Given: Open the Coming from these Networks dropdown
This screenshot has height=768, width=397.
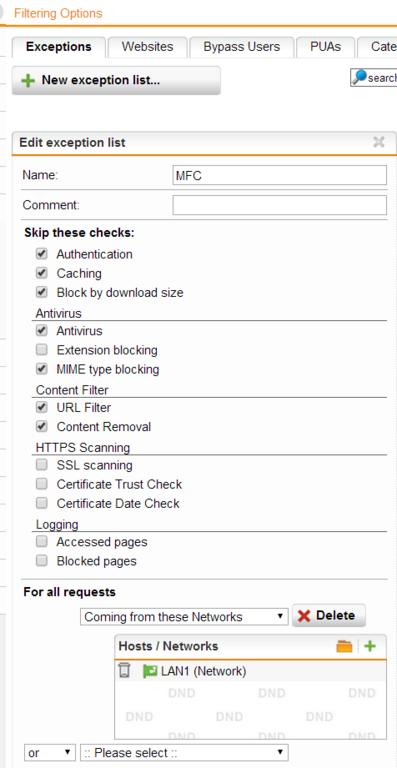Looking at the screenshot, I should [x=184, y=617].
